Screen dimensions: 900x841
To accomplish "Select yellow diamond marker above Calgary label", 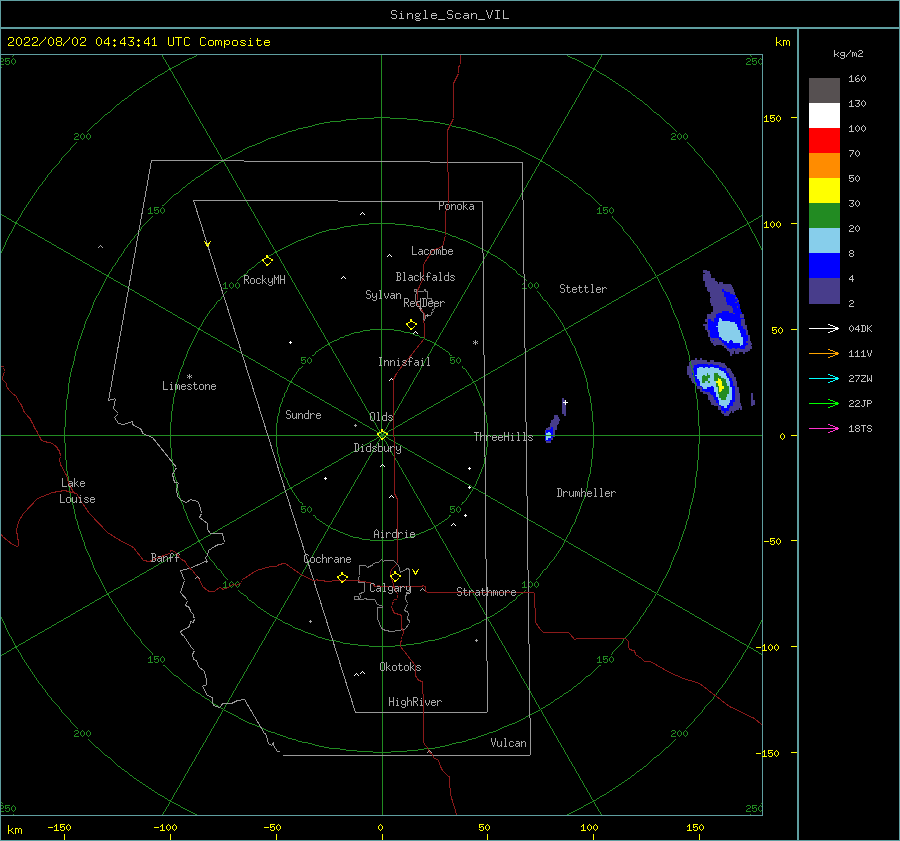I will point(395,576).
